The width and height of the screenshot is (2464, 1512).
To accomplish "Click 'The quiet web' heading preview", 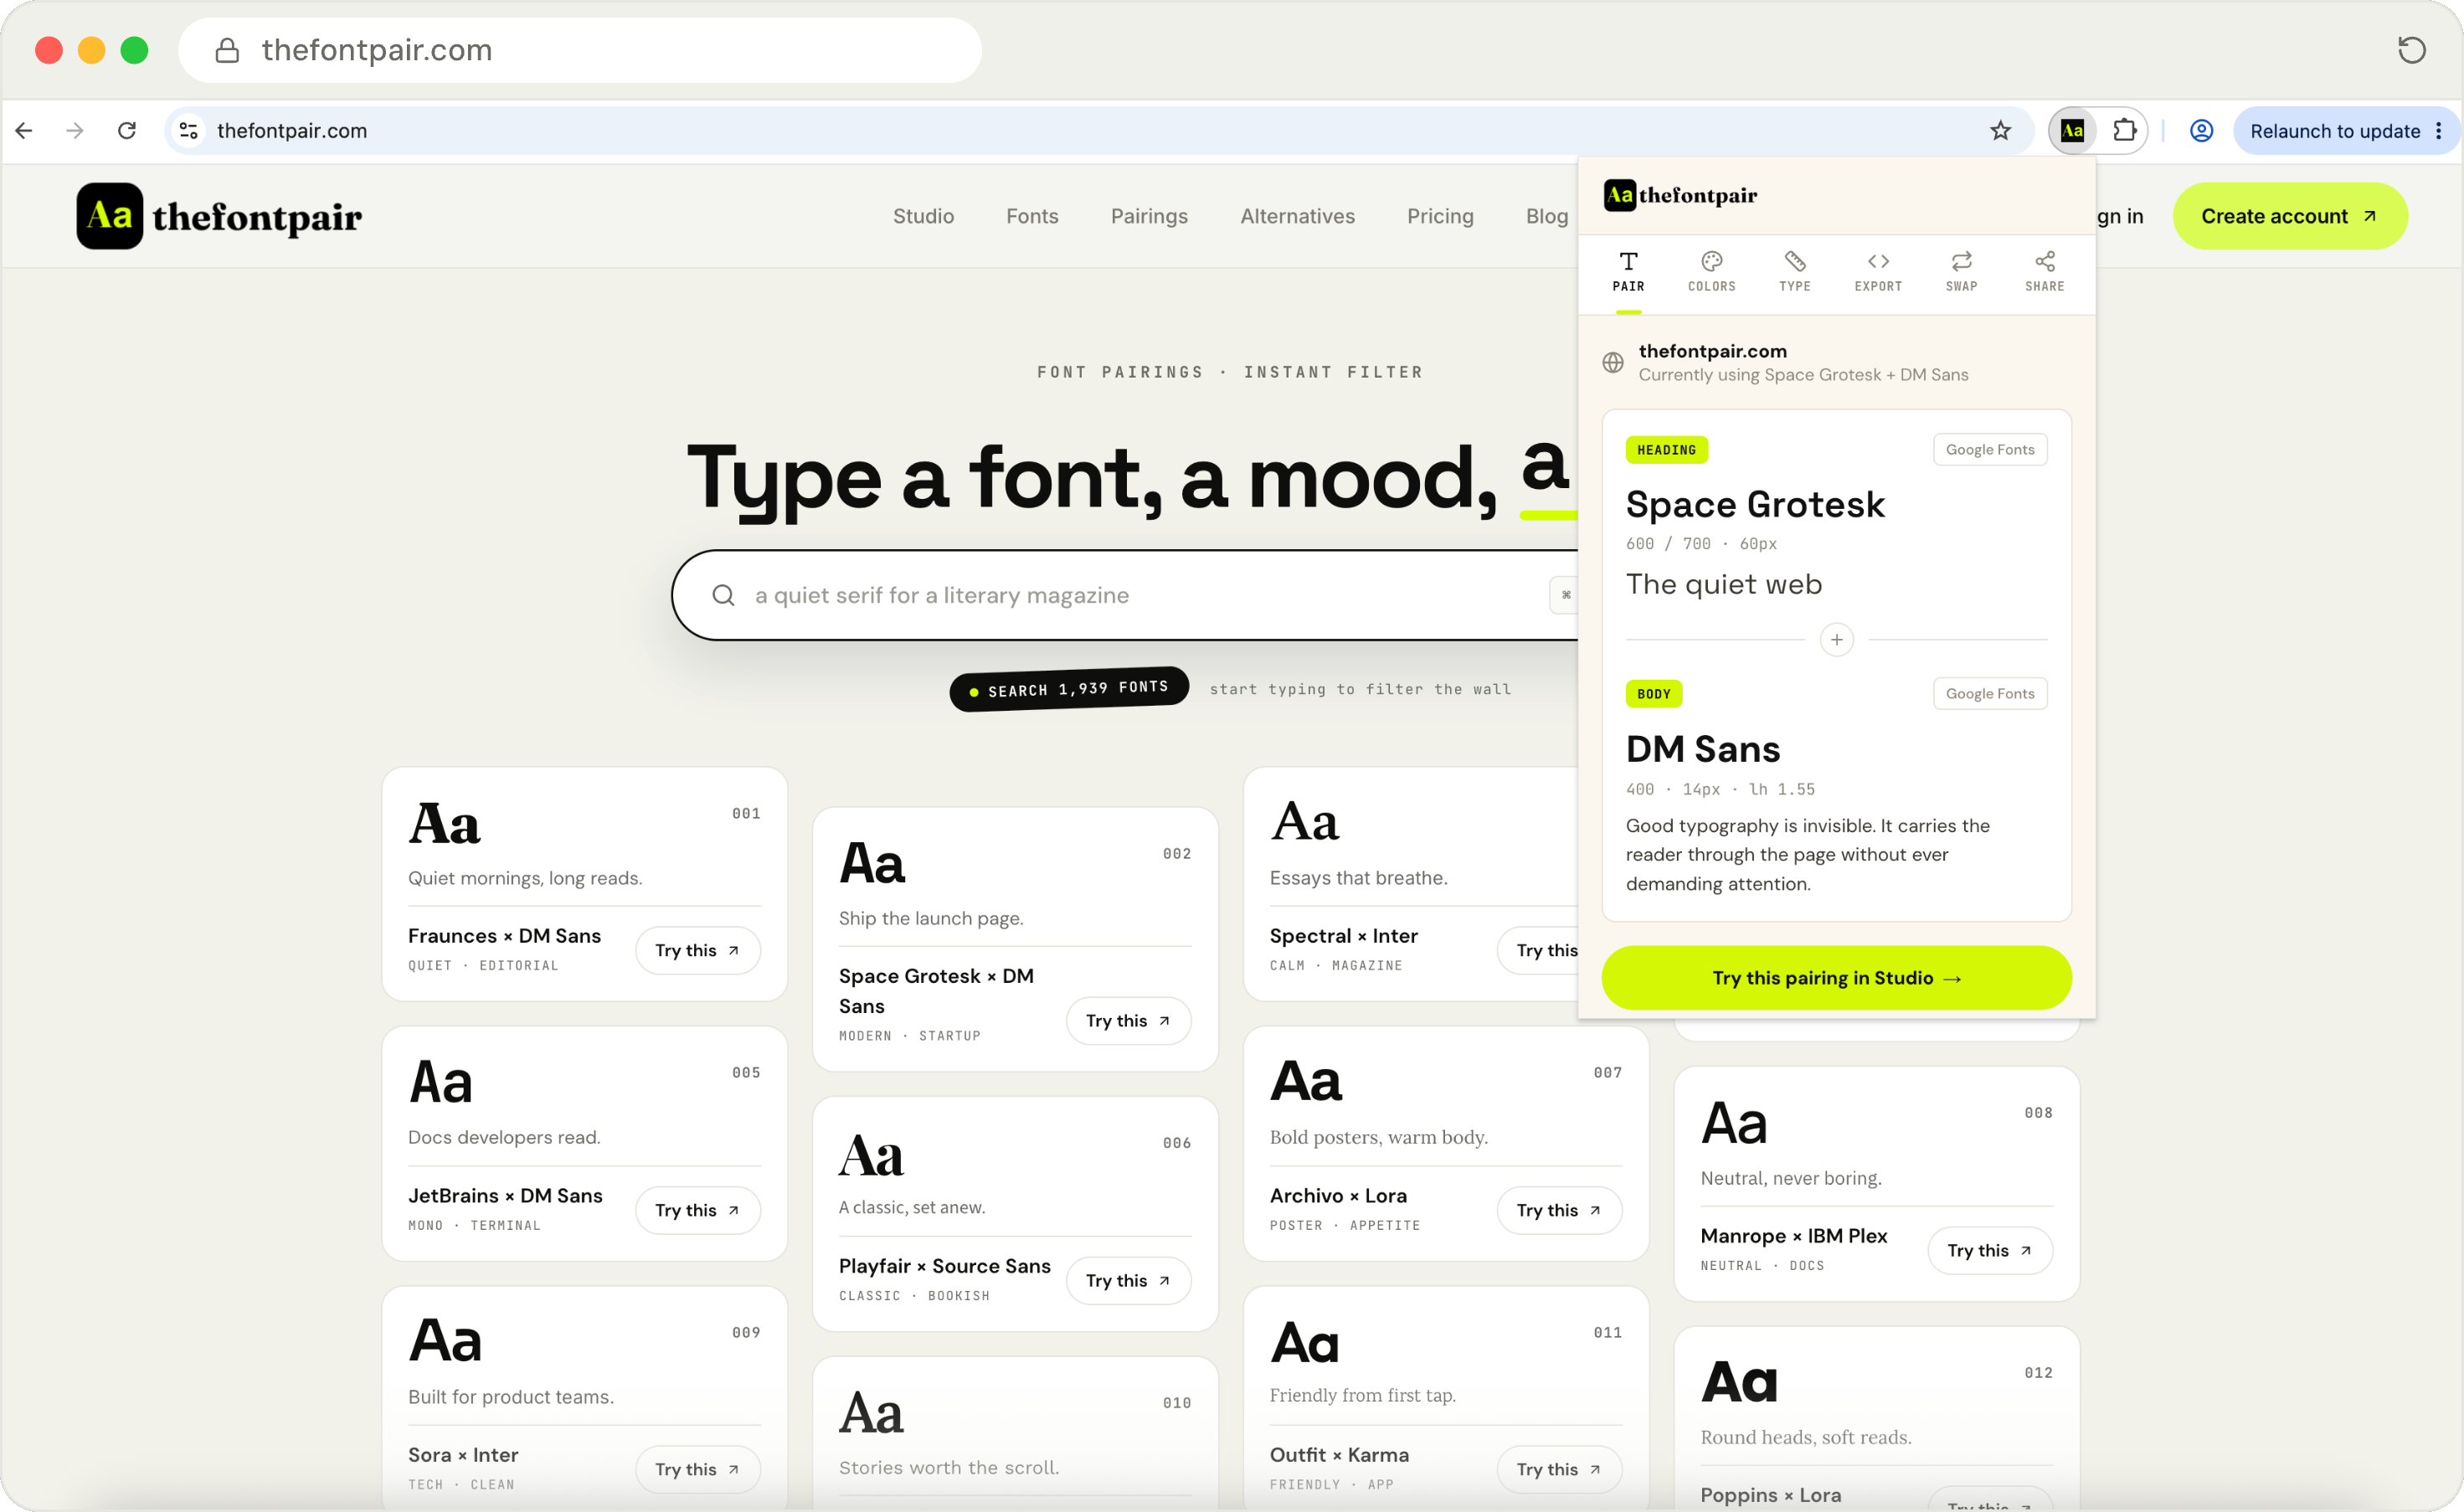I will tap(1724, 585).
